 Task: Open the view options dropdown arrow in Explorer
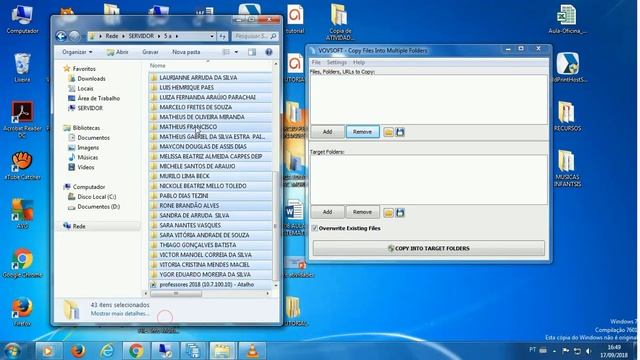click(x=236, y=52)
